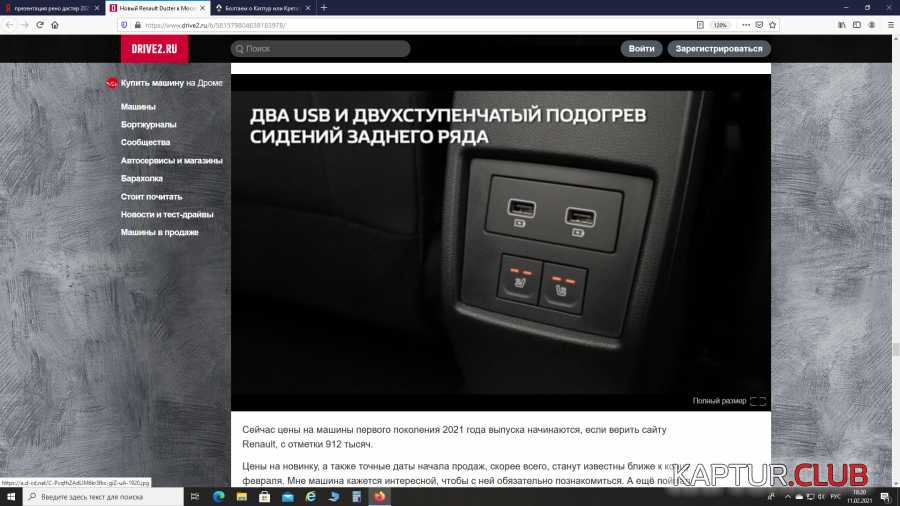This screenshot has height=506, width=900.
Task: Open the Windows Start menu
Action: pos(11,497)
